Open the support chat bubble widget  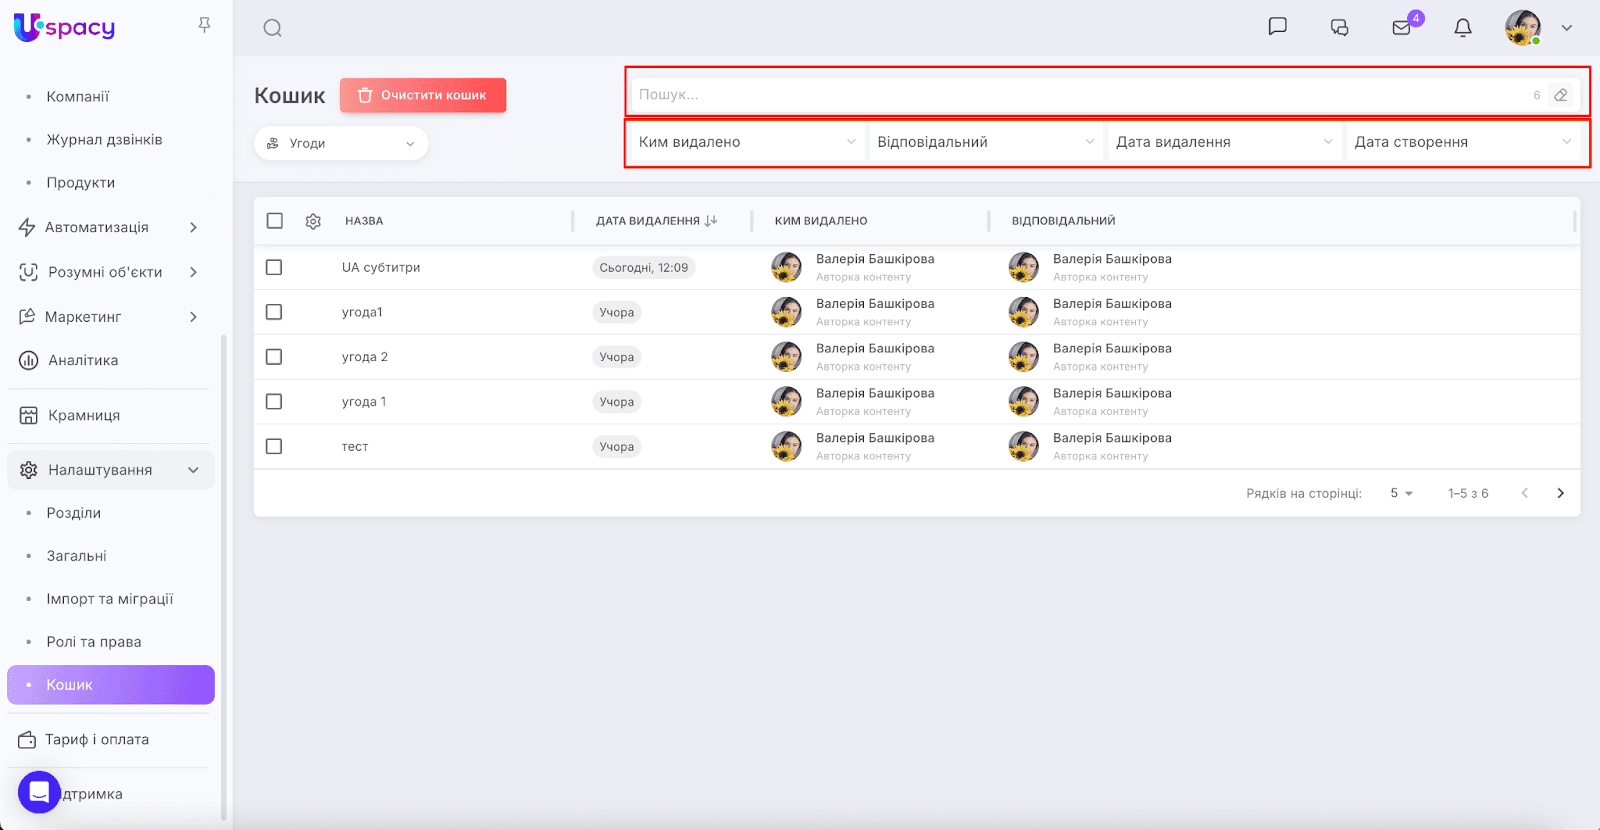pos(39,792)
